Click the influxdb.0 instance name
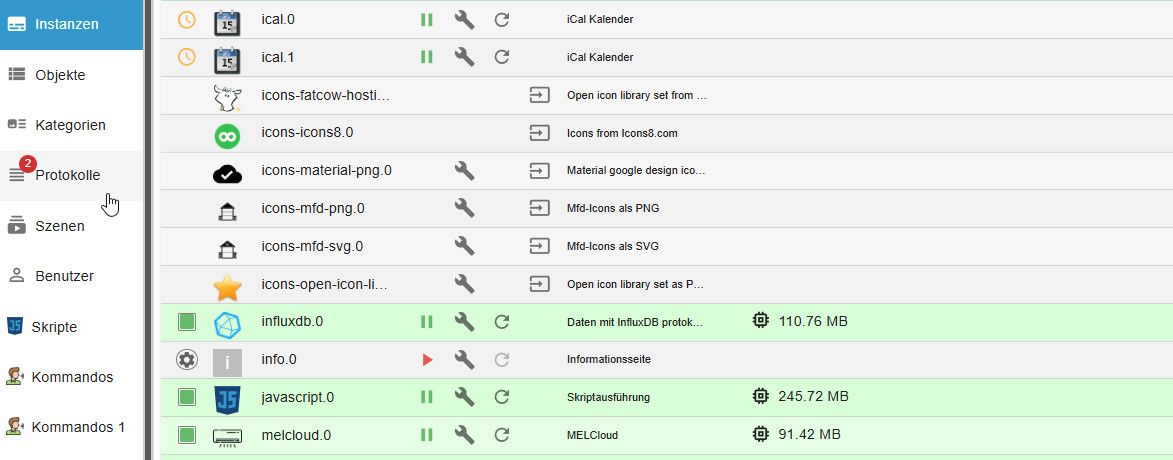The height and width of the screenshot is (460, 1173). tap(292, 322)
